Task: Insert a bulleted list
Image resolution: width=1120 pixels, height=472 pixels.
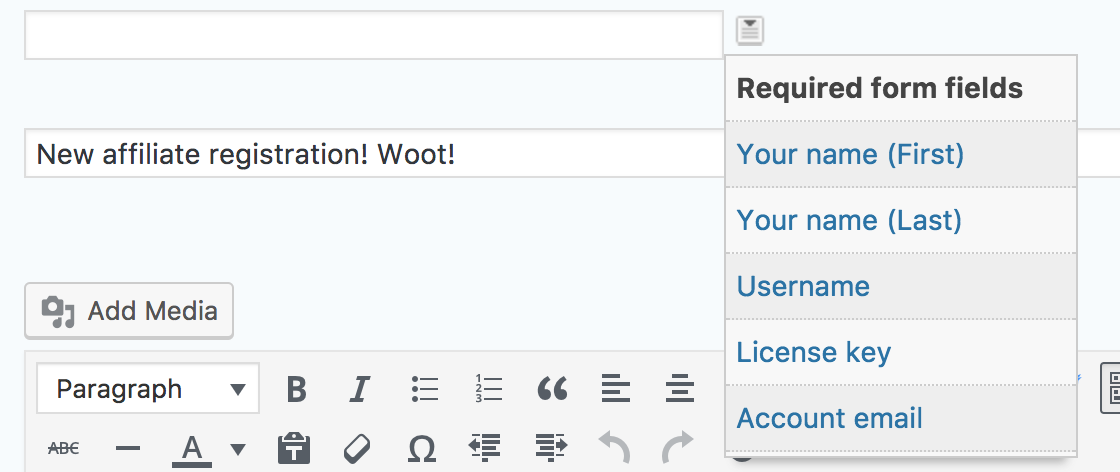Action: (x=425, y=389)
